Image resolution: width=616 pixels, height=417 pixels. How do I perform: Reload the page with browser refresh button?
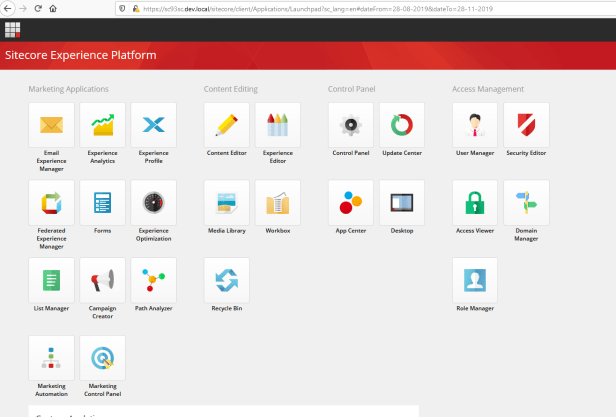pos(36,8)
